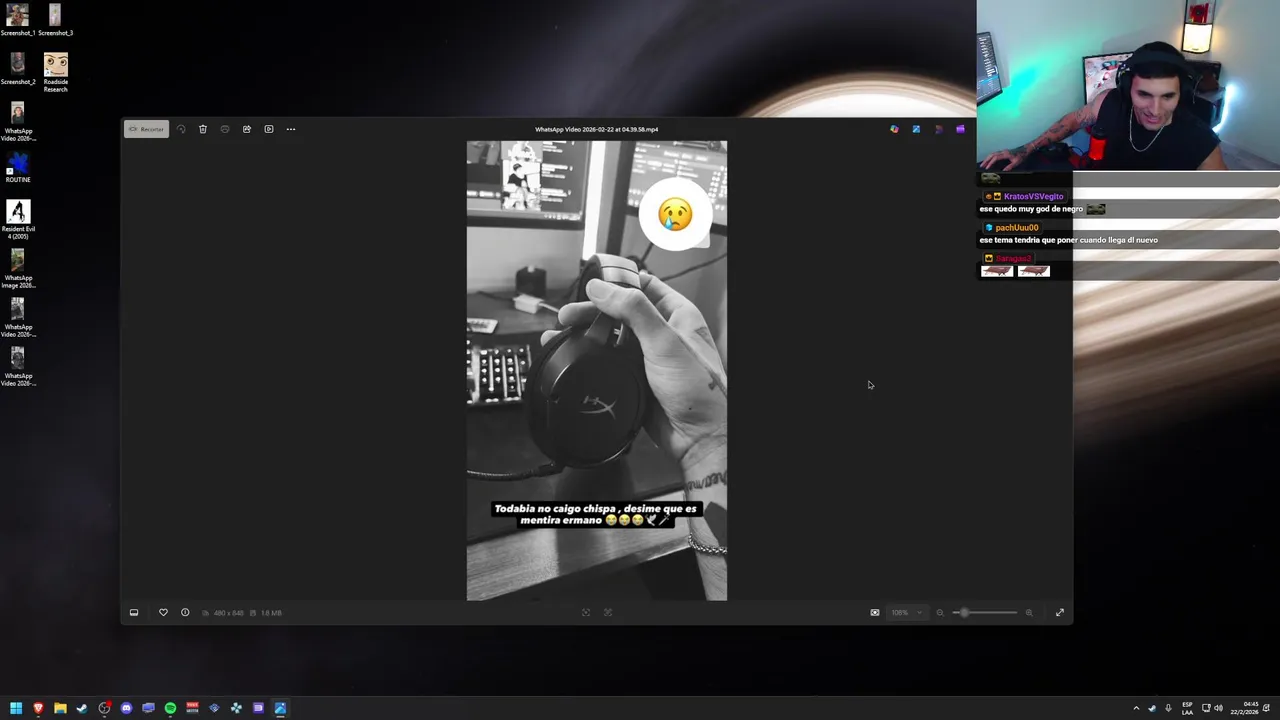1280x720 pixels.
Task: Click the Clipchamp icon in toolbar
Action: coord(960,129)
